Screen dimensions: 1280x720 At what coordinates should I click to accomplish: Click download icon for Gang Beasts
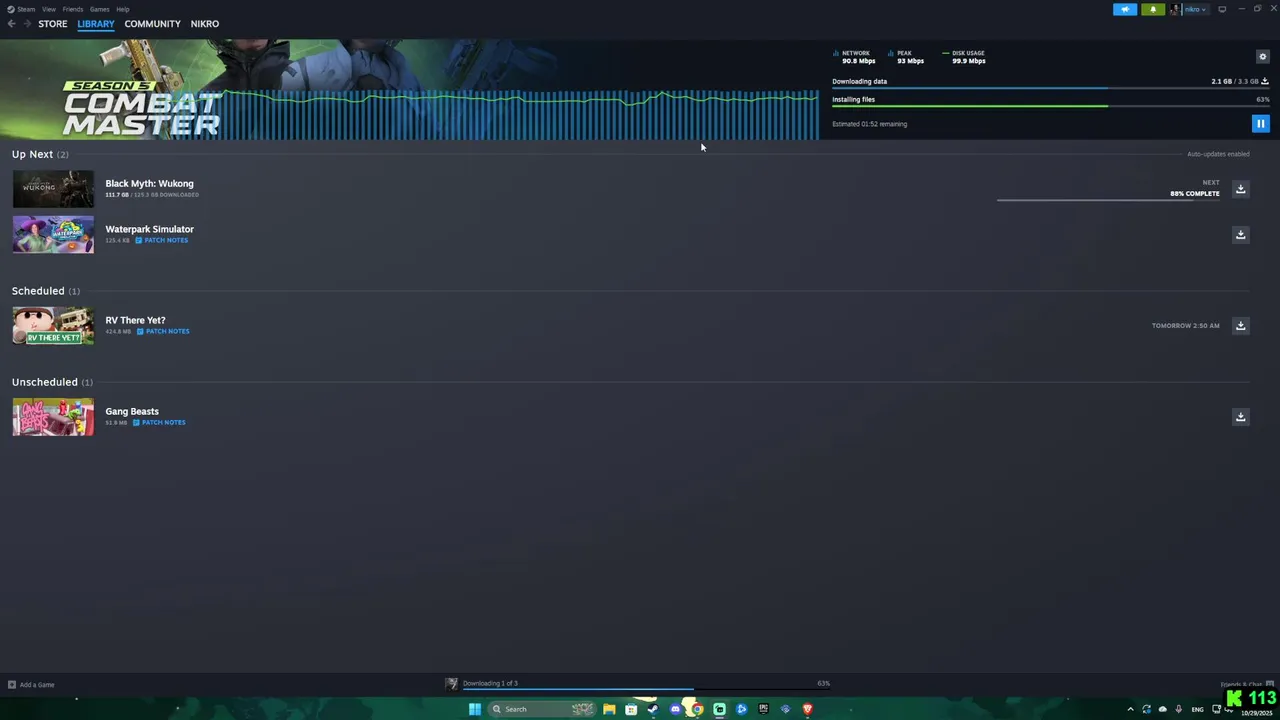tap(1240, 417)
